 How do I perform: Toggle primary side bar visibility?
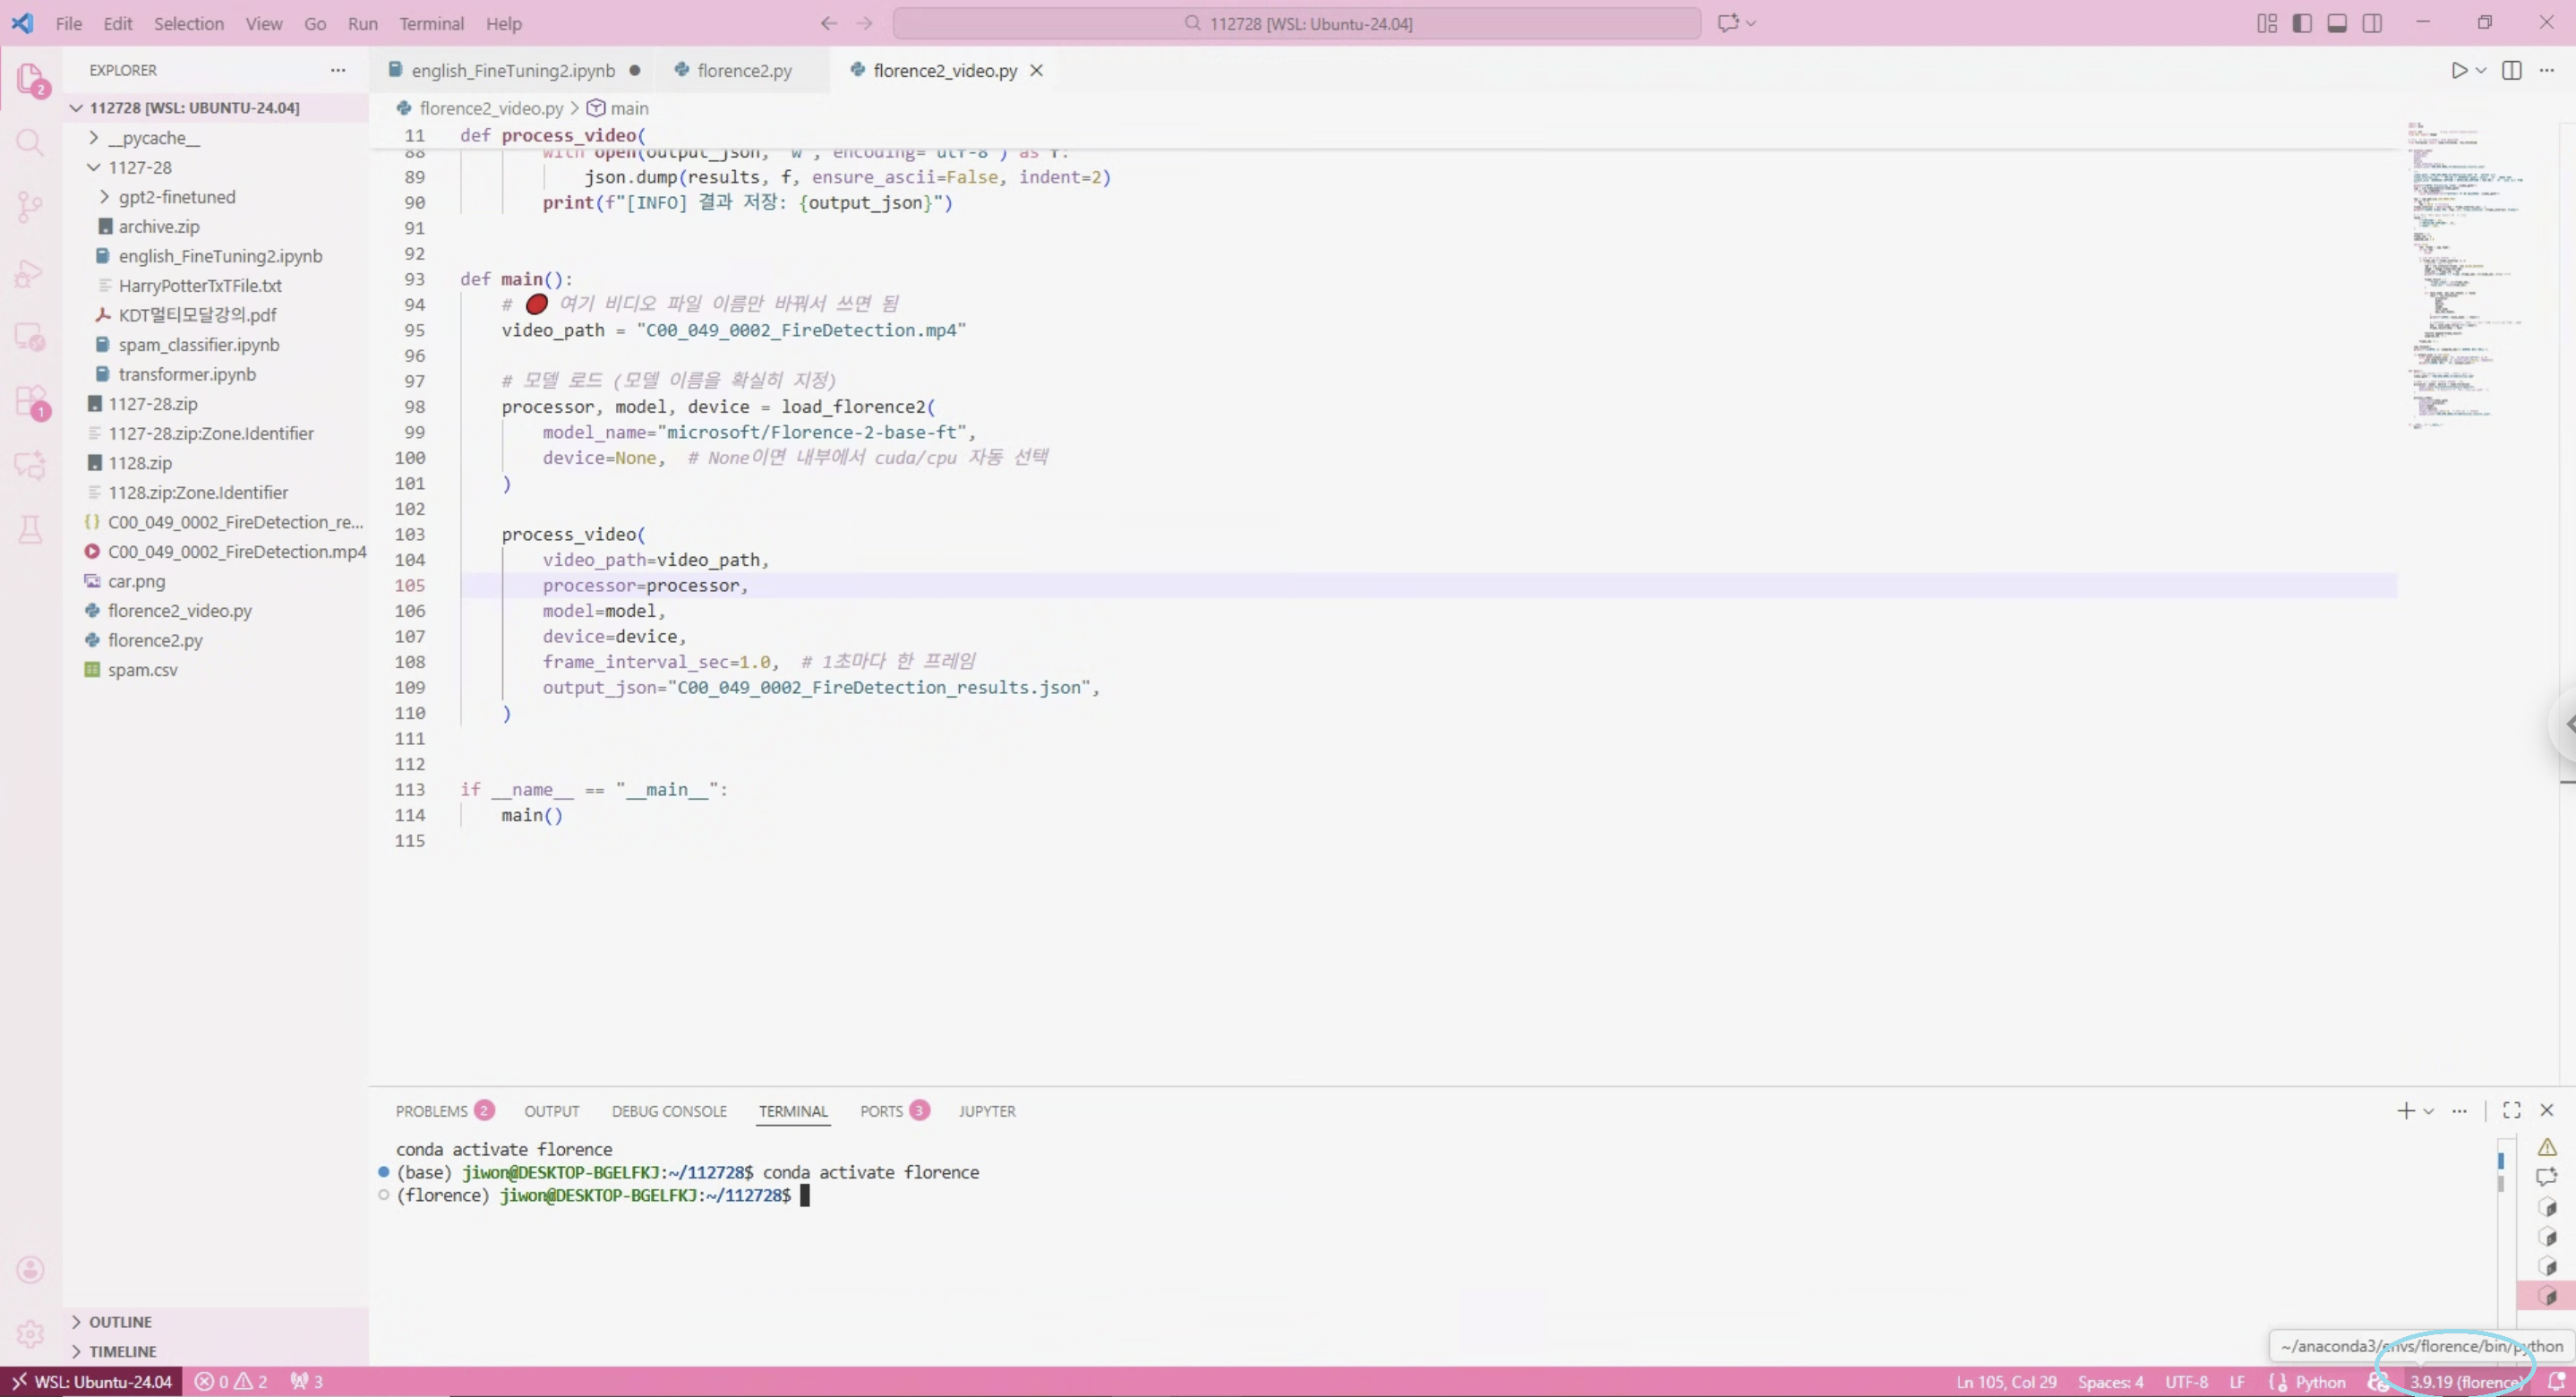coord(2301,23)
